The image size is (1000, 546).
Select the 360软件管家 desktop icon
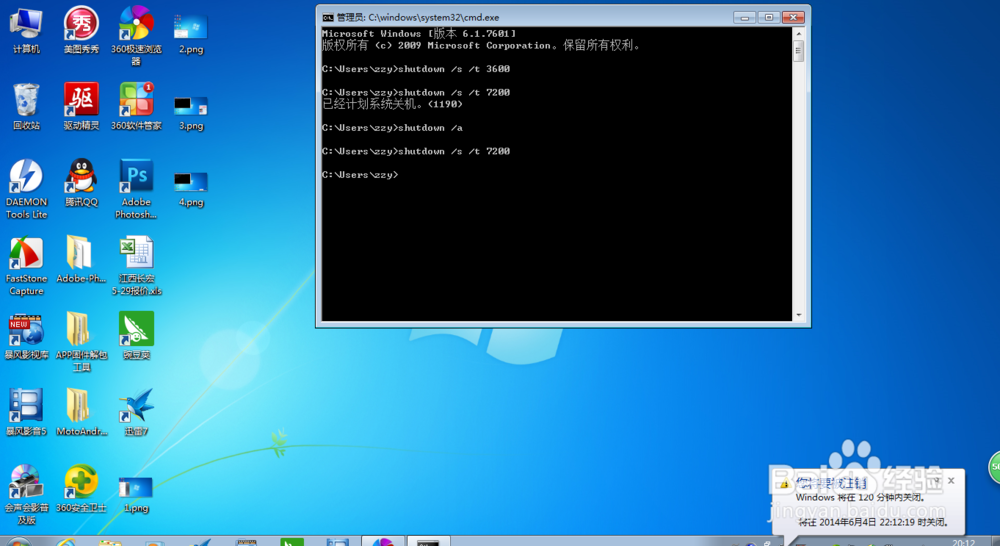point(136,107)
